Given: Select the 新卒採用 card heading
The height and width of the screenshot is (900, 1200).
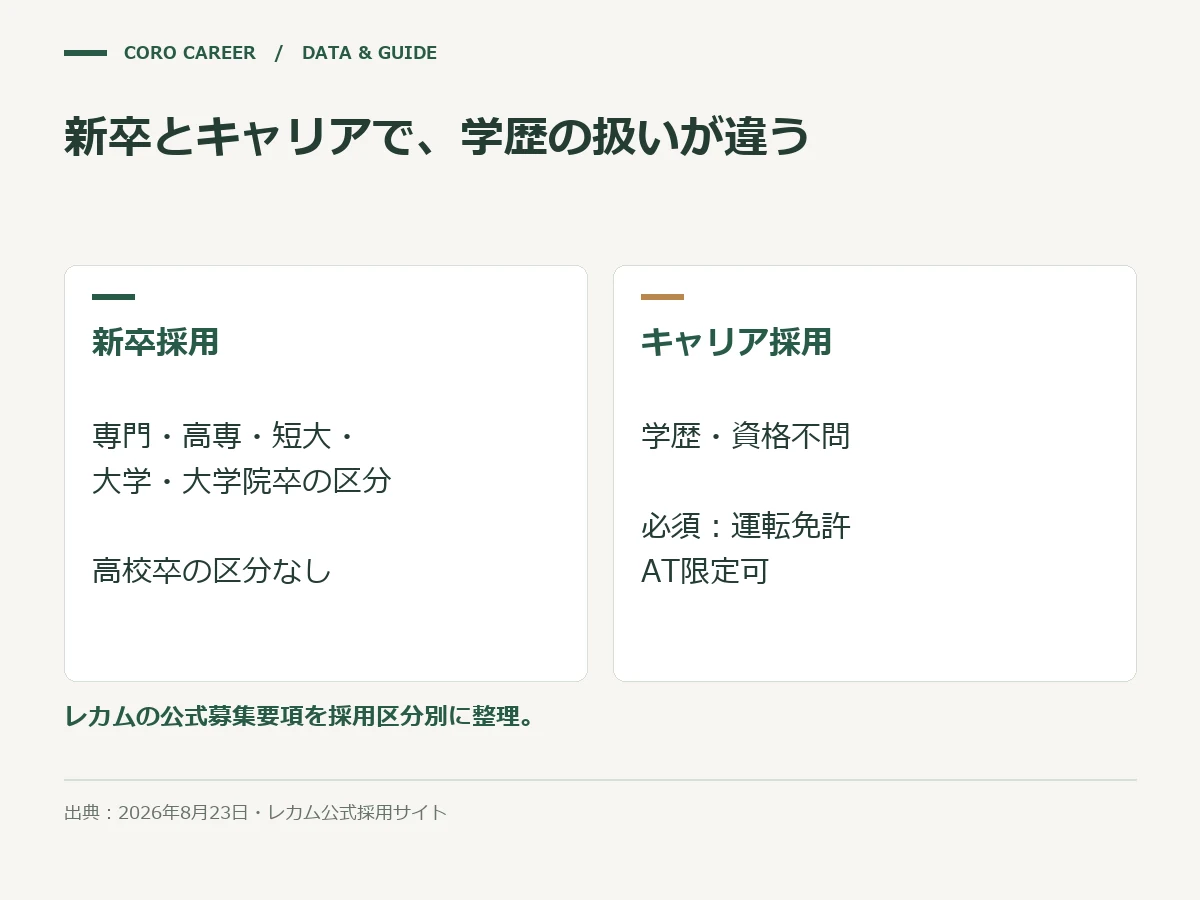Looking at the screenshot, I should coord(155,342).
